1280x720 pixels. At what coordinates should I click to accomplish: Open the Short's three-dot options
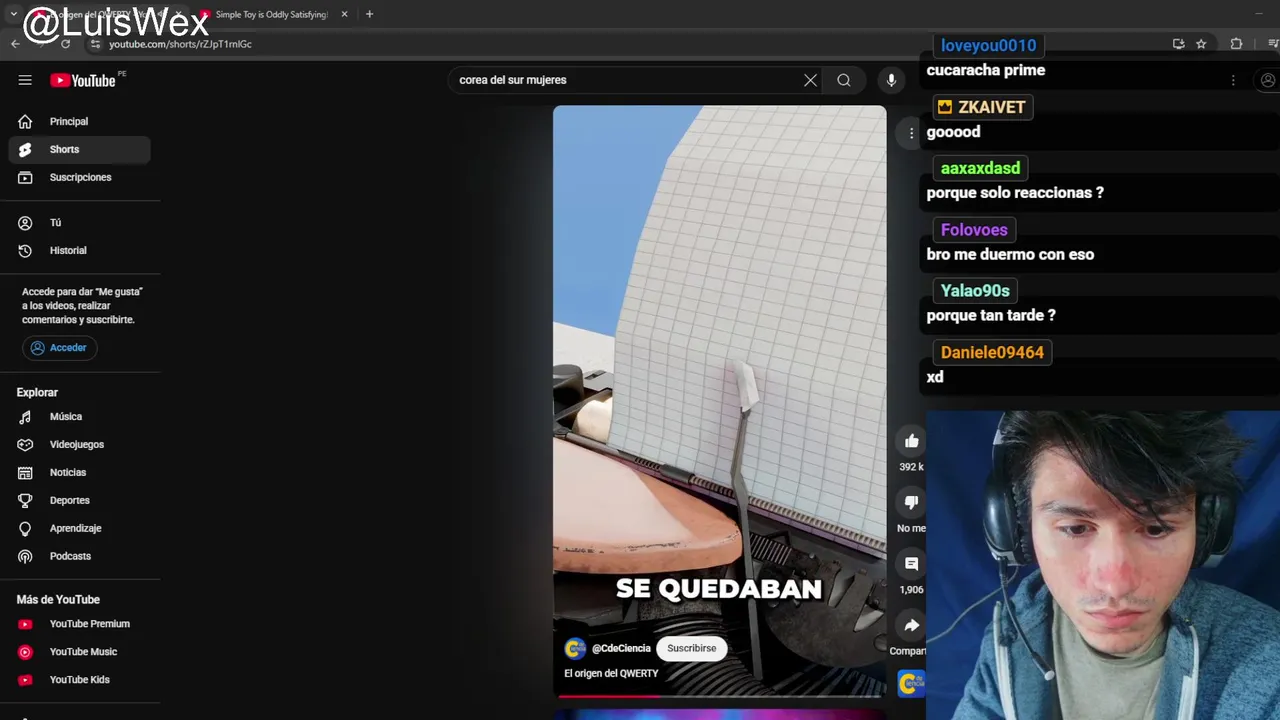tap(911, 133)
